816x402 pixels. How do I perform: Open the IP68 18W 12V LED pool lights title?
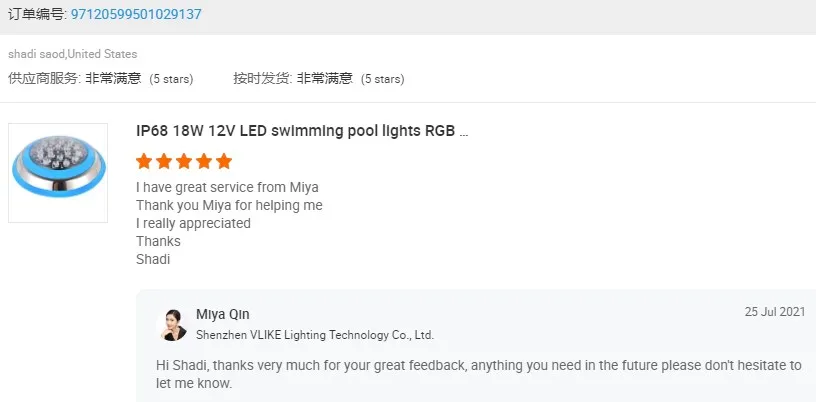tap(301, 130)
